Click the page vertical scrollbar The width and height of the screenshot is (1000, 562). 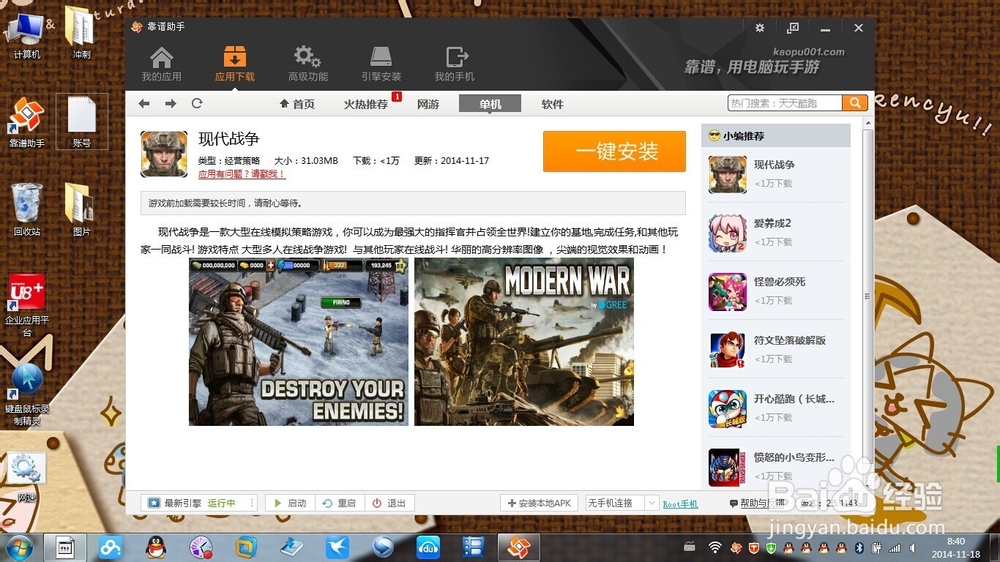point(867,297)
